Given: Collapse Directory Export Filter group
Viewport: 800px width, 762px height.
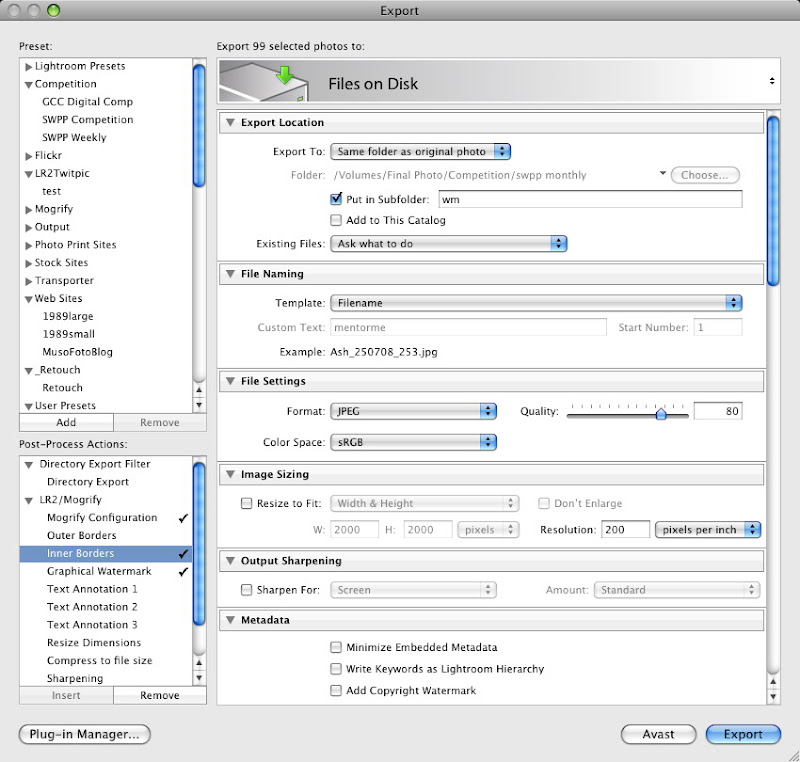Looking at the screenshot, I should pyautogui.click(x=29, y=465).
